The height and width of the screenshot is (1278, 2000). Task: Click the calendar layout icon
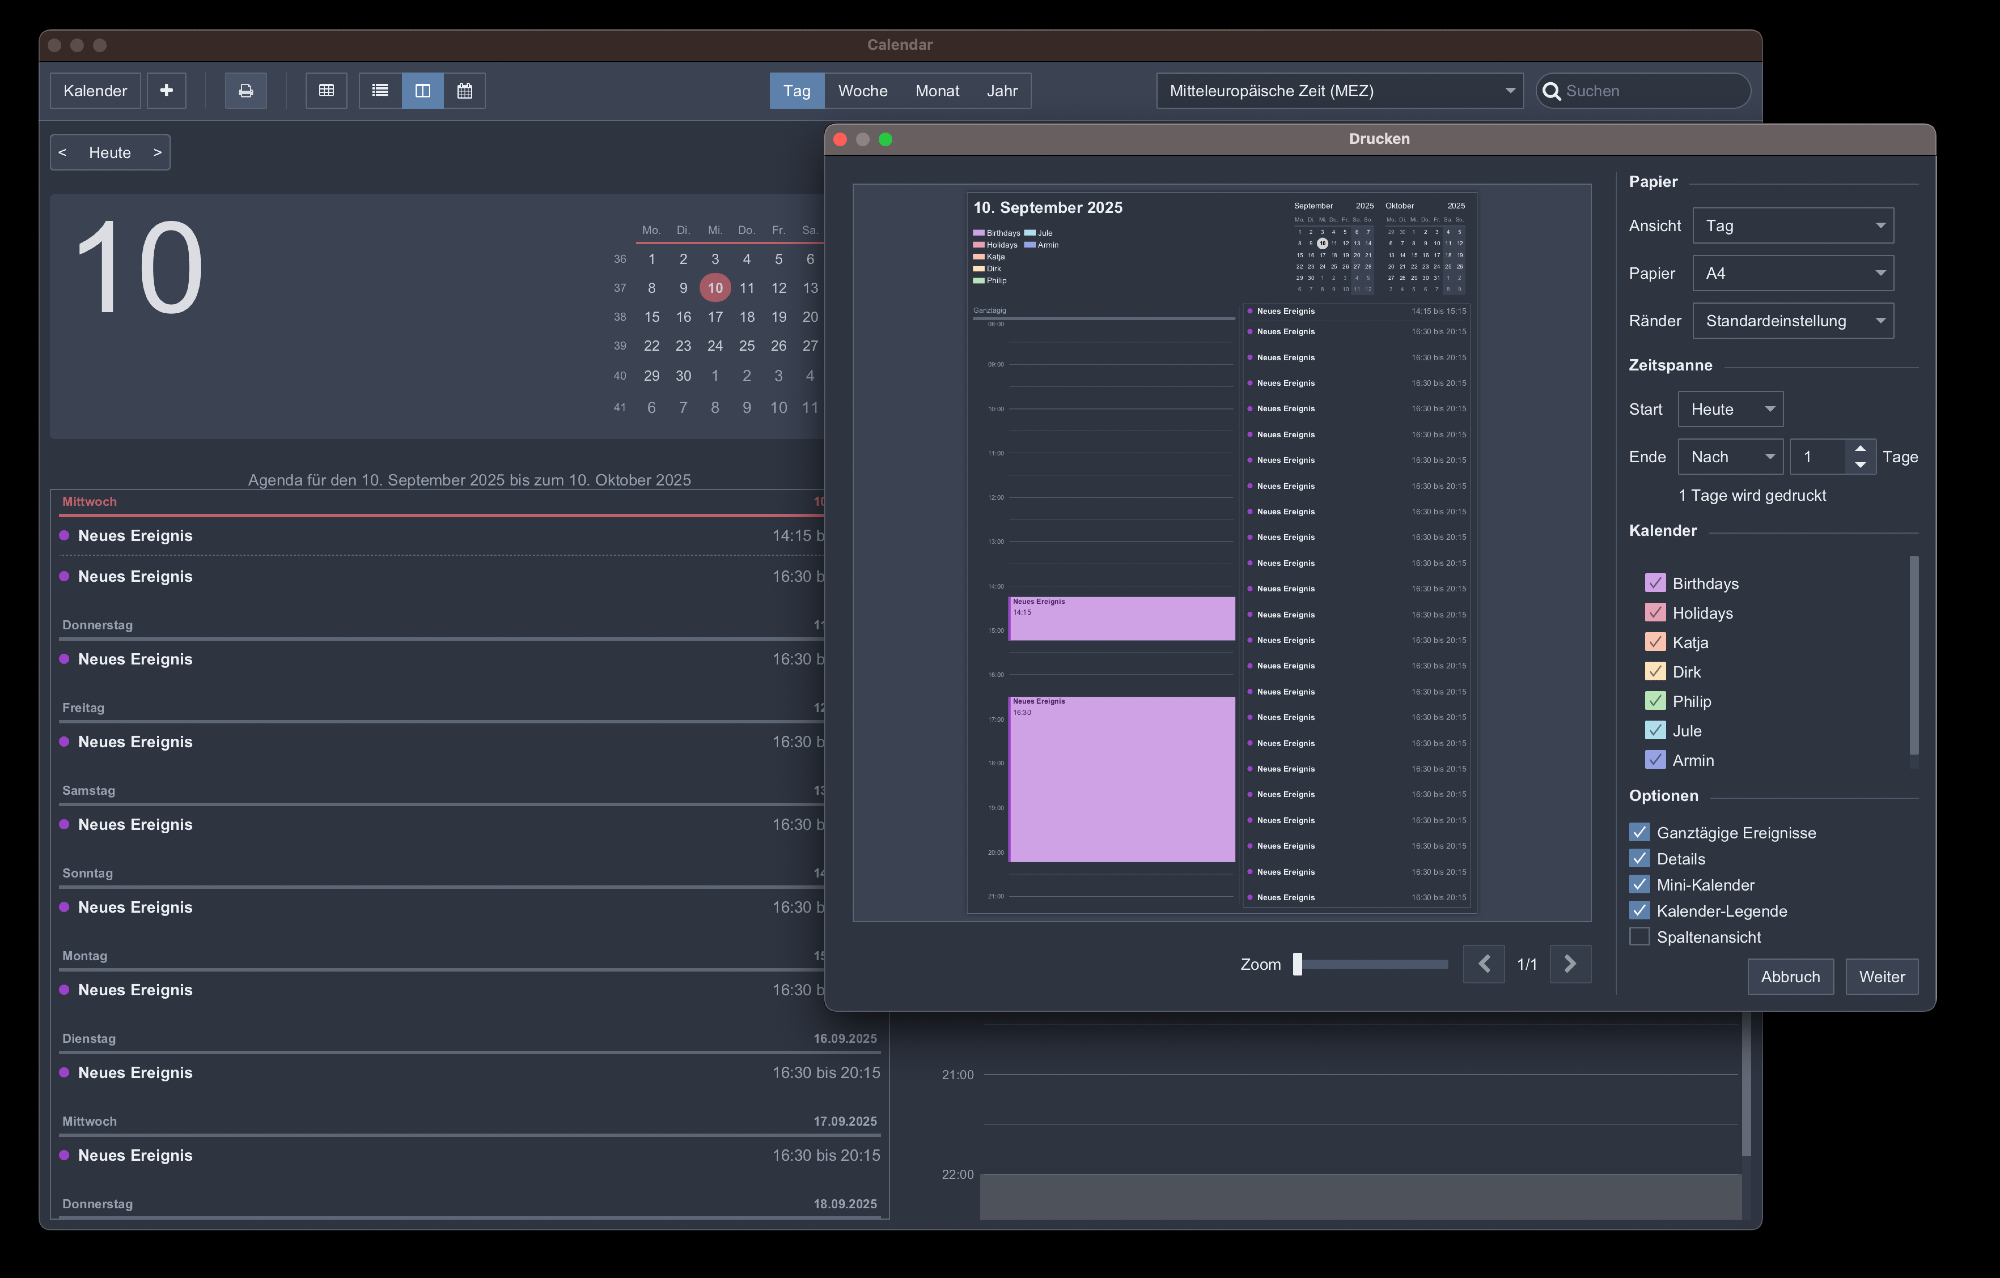tap(465, 91)
